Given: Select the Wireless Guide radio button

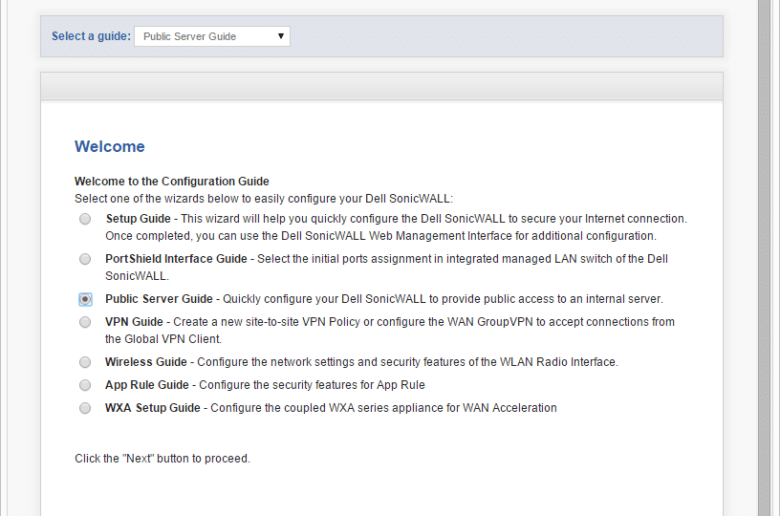Looking at the screenshot, I should coord(85,362).
